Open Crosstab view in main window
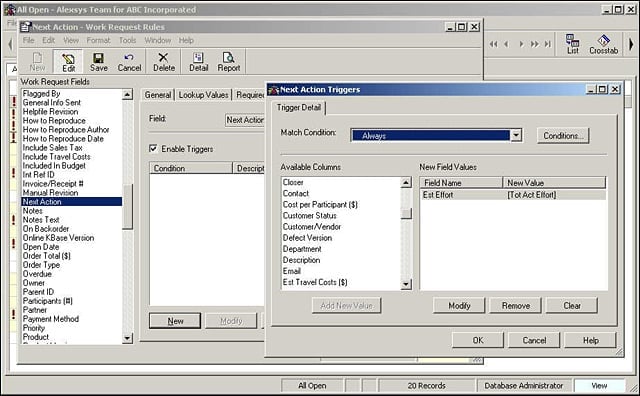Screen dimensions: 640x396 603,44
